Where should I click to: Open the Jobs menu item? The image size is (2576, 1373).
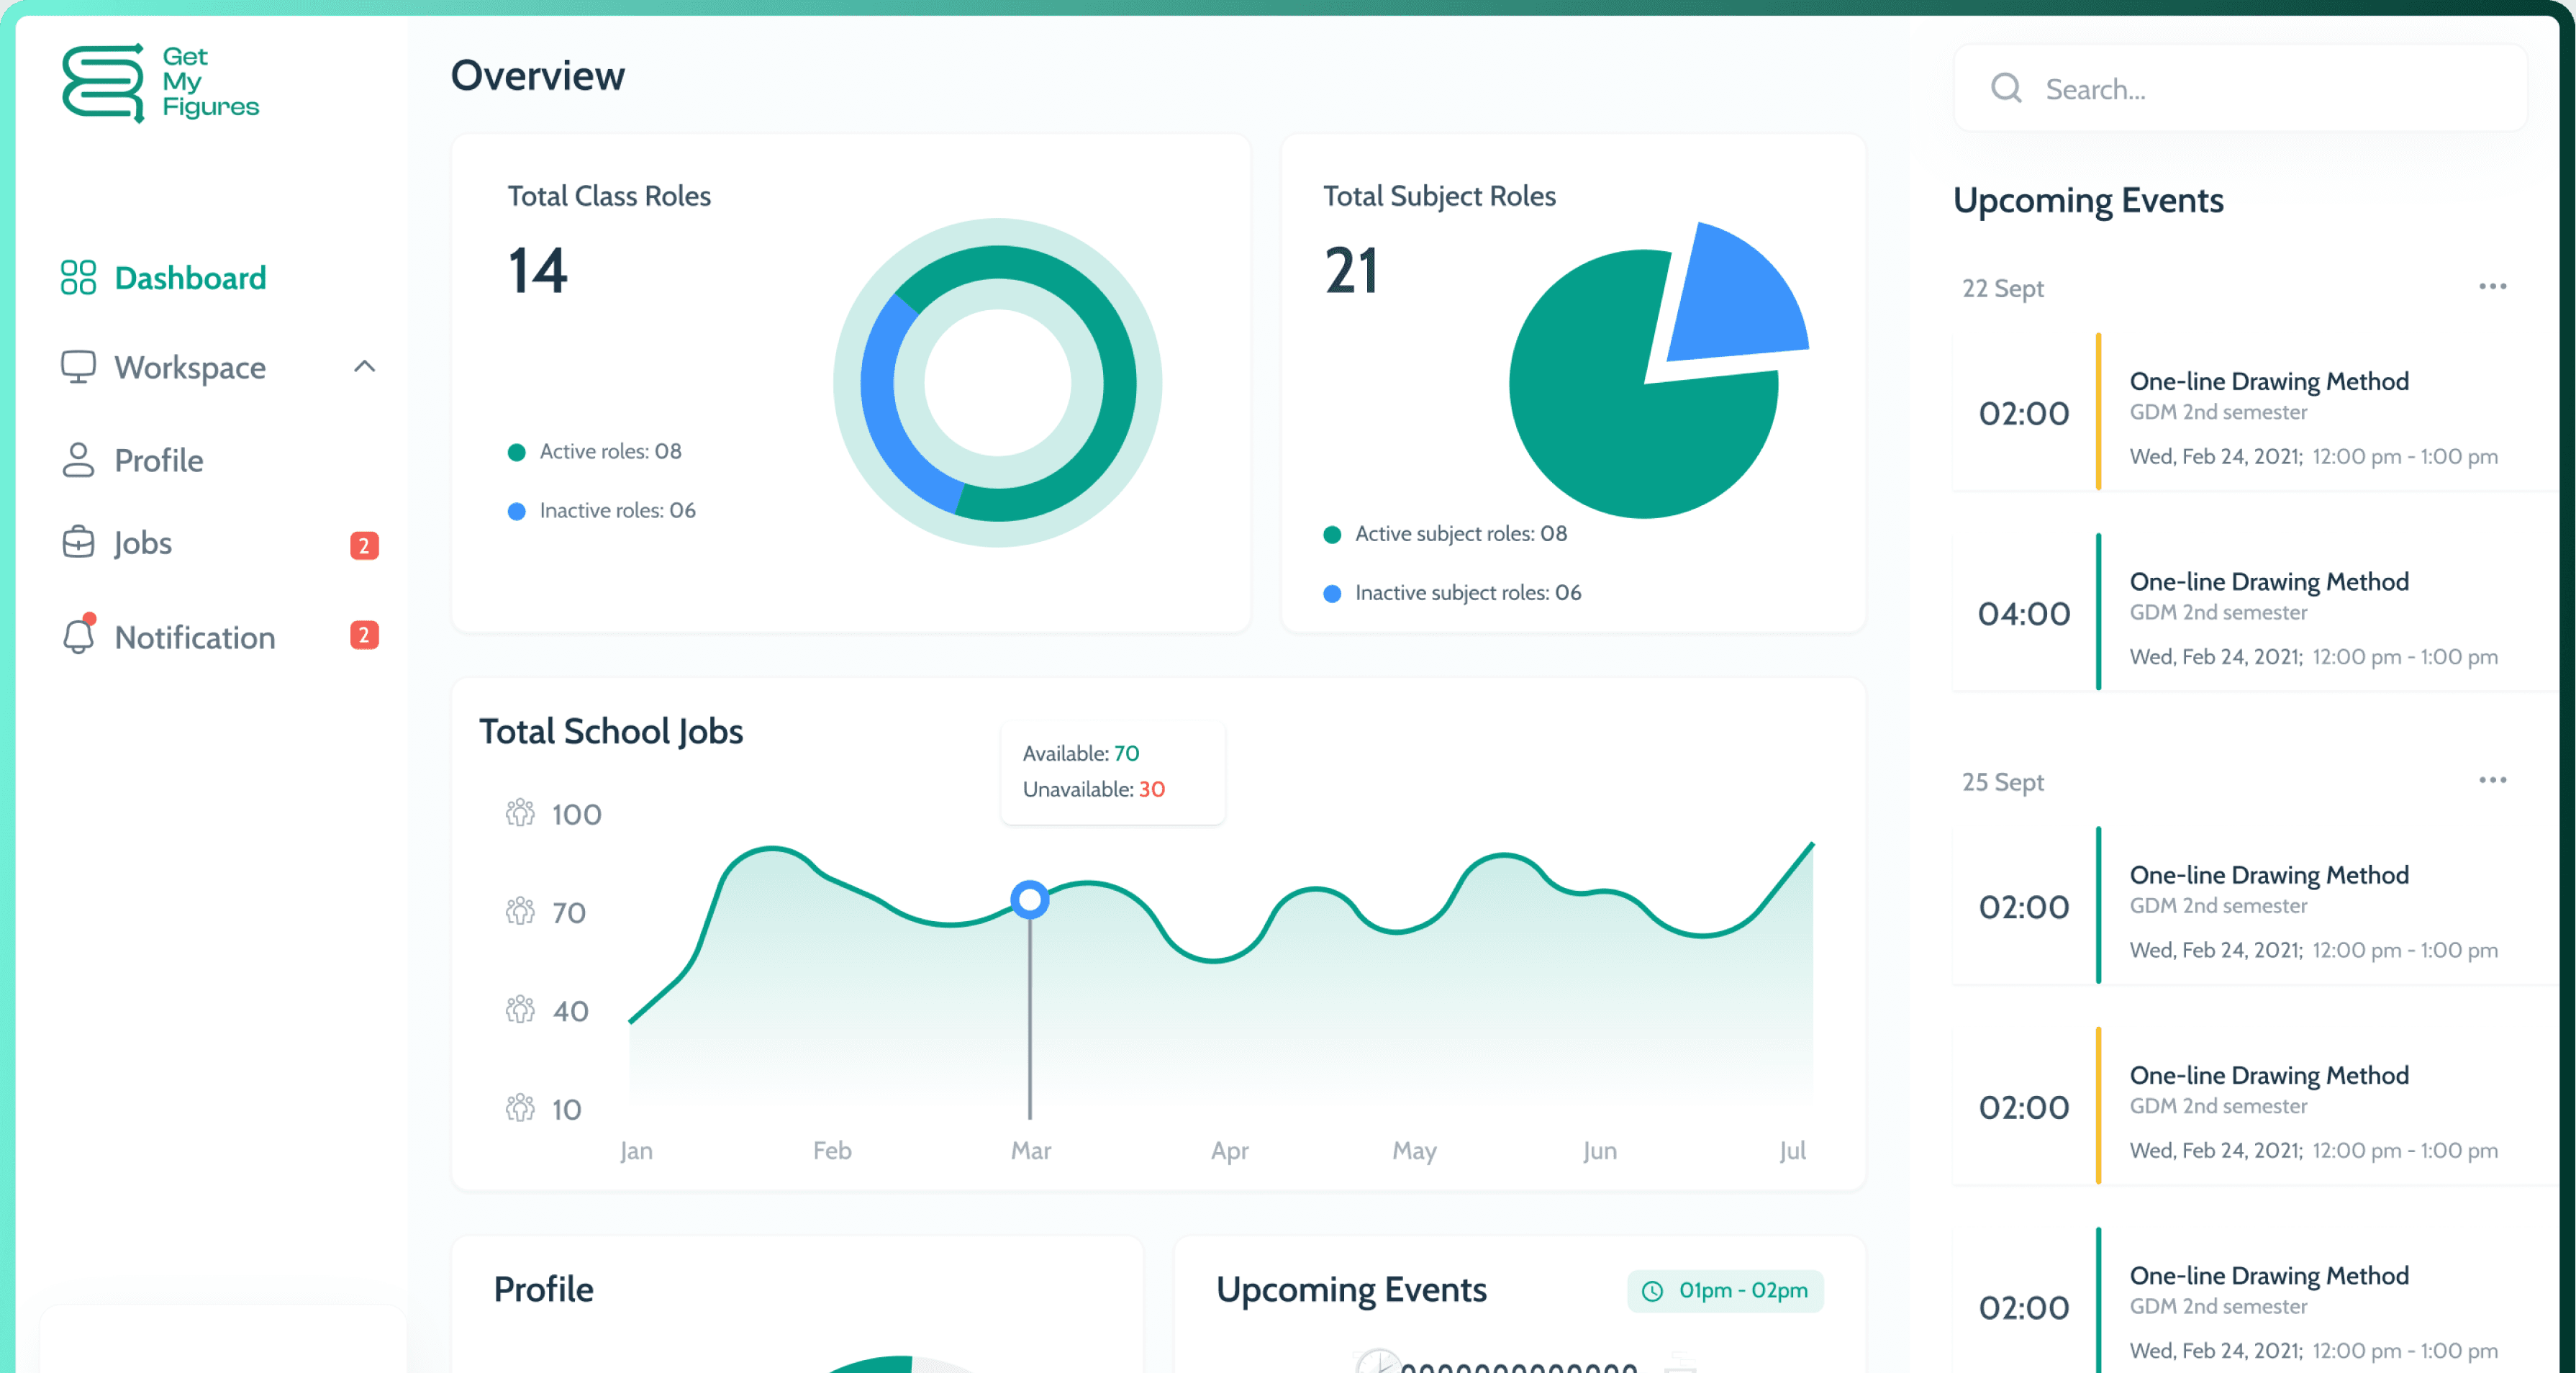[143, 543]
